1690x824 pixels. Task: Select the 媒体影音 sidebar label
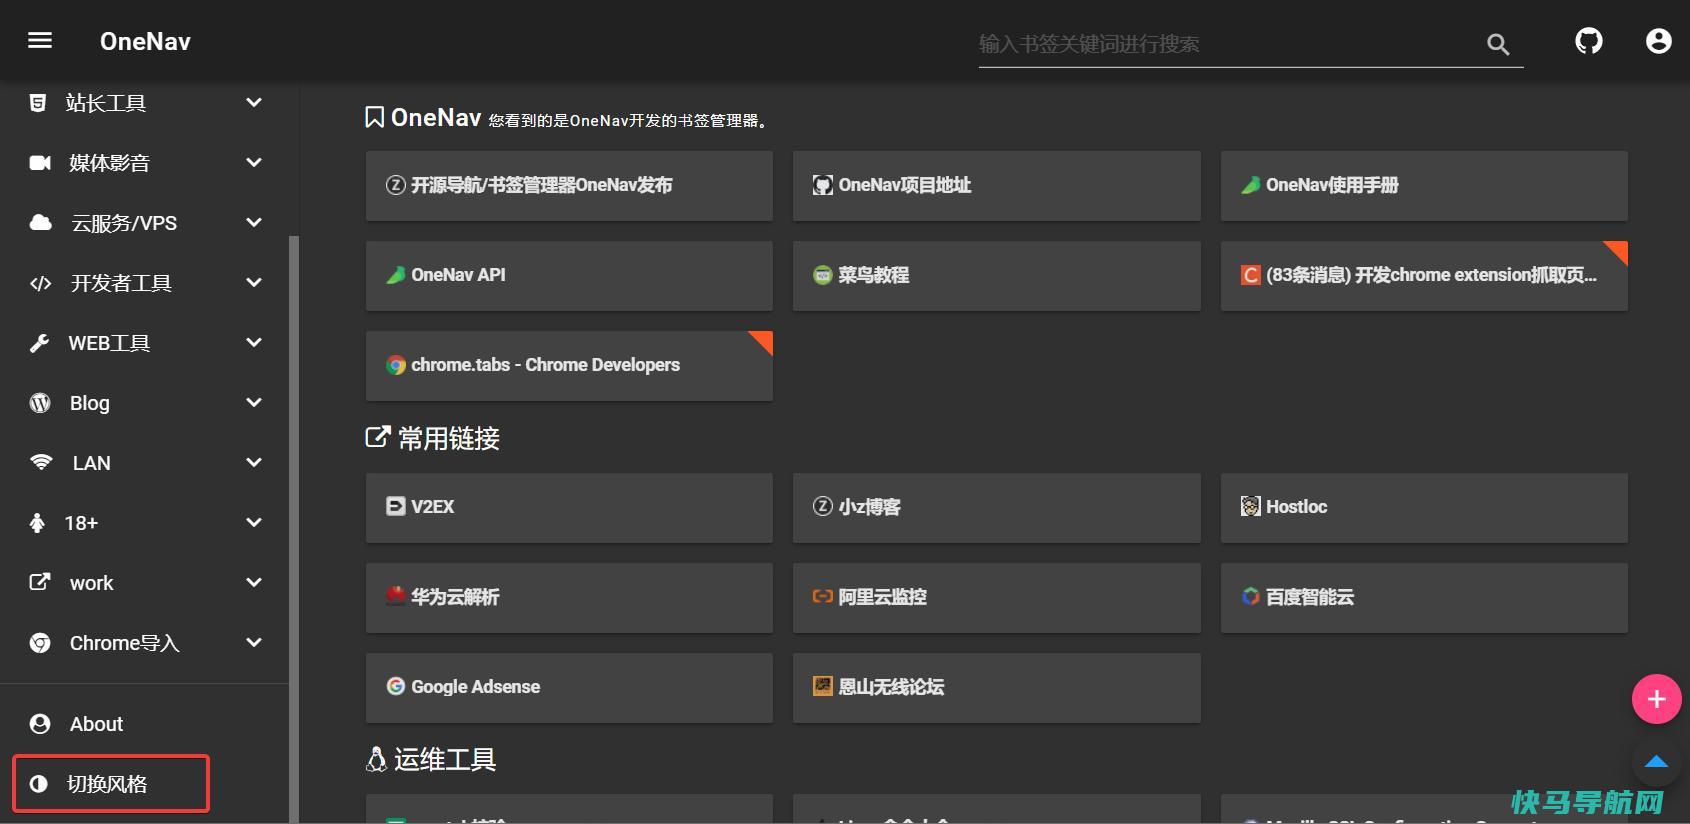pos(109,163)
